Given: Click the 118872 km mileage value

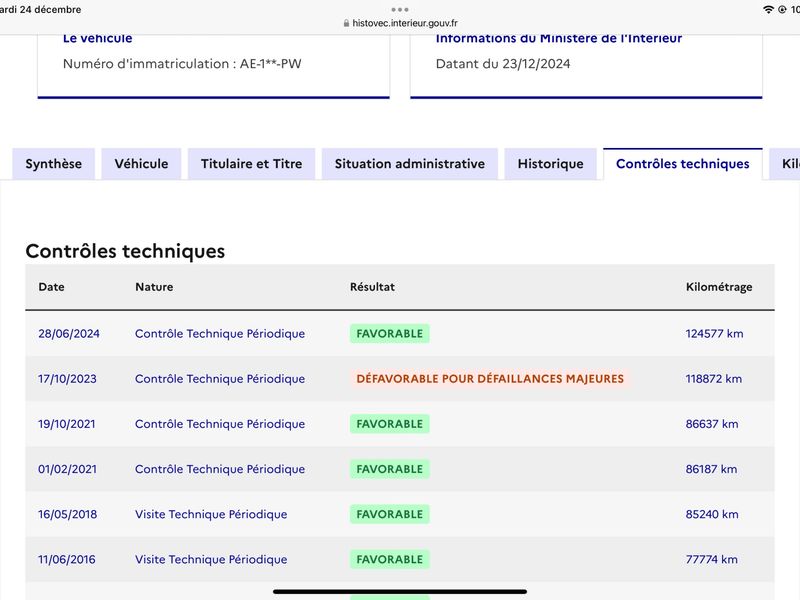Looking at the screenshot, I should (x=714, y=379).
